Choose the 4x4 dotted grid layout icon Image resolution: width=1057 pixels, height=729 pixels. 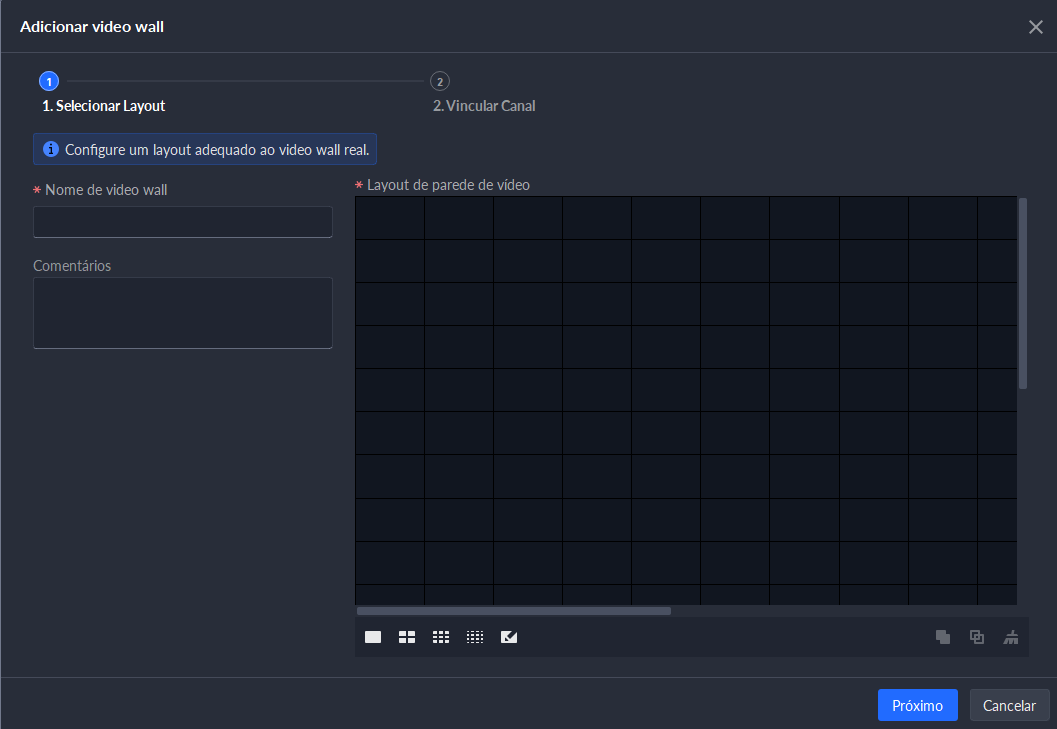pos(475,637)
